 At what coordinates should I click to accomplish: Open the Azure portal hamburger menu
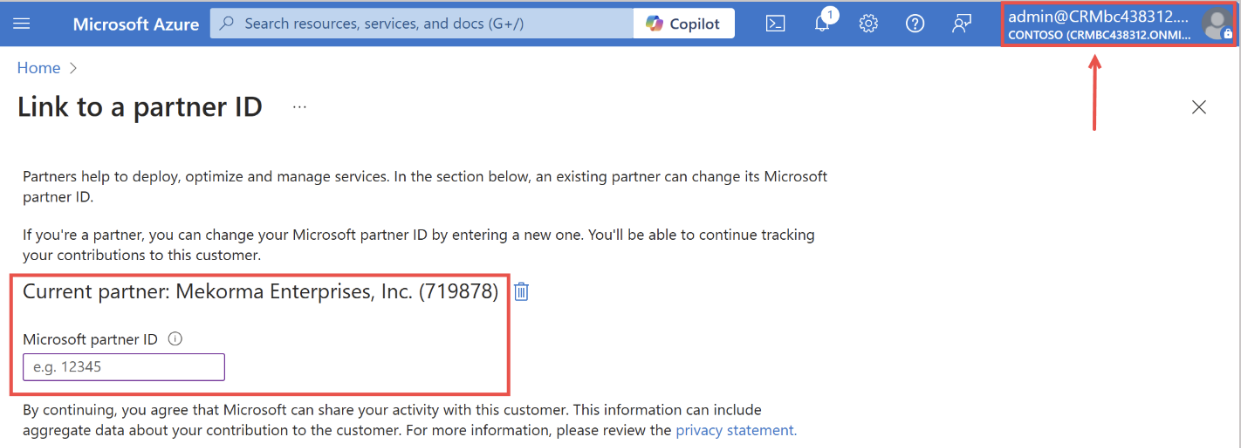click(x=21, y=23)
